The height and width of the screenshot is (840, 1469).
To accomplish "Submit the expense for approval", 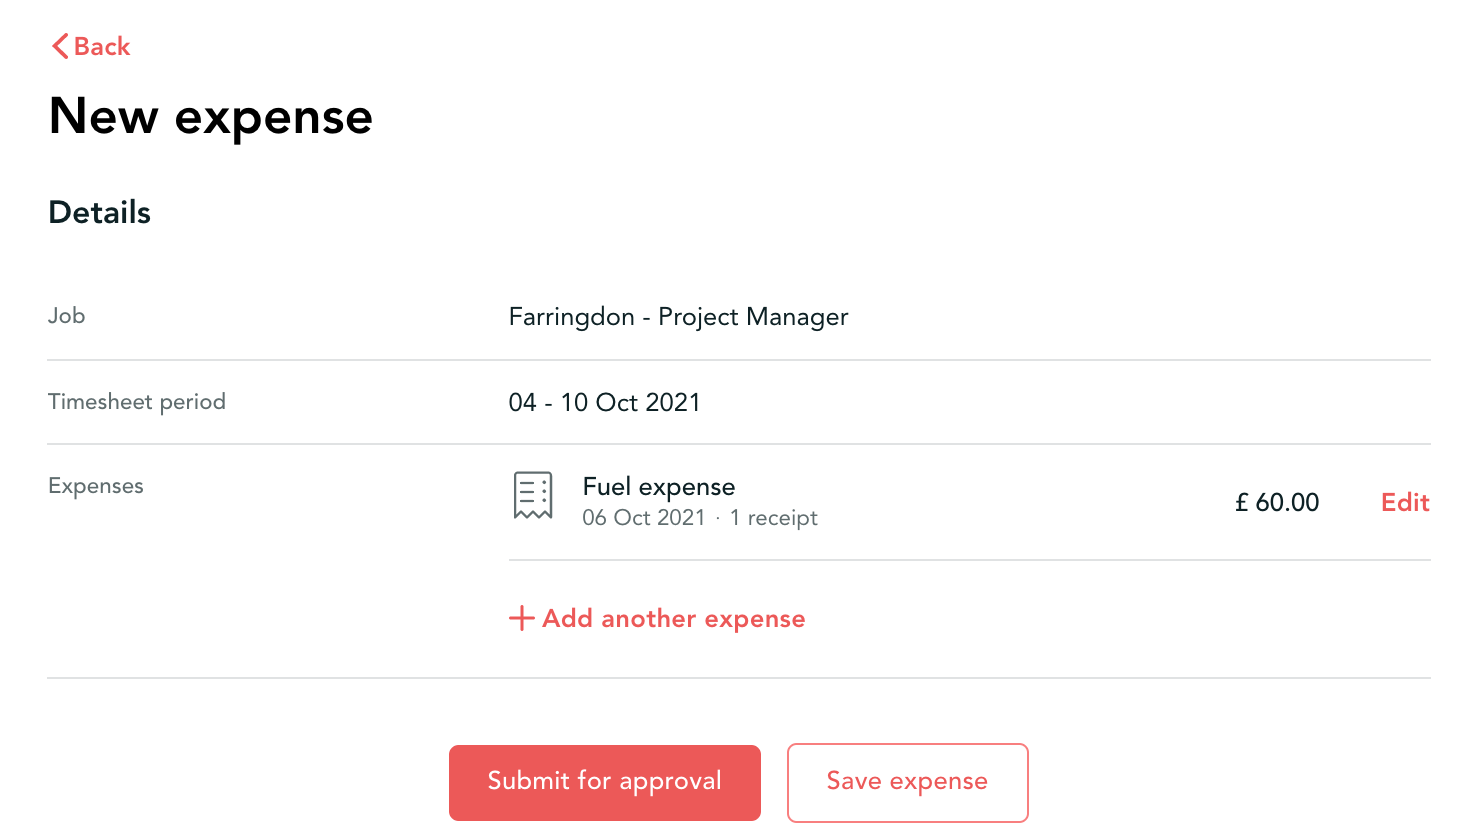I will click(x=604, y=782).
